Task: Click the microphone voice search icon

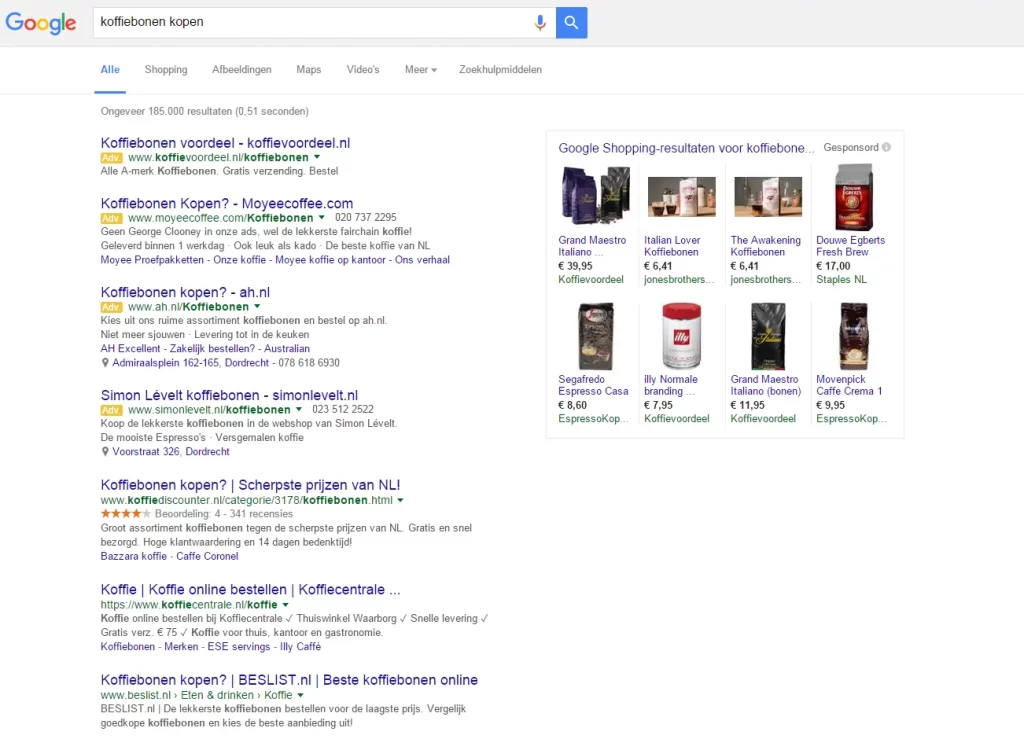Action: coord(540,22)
